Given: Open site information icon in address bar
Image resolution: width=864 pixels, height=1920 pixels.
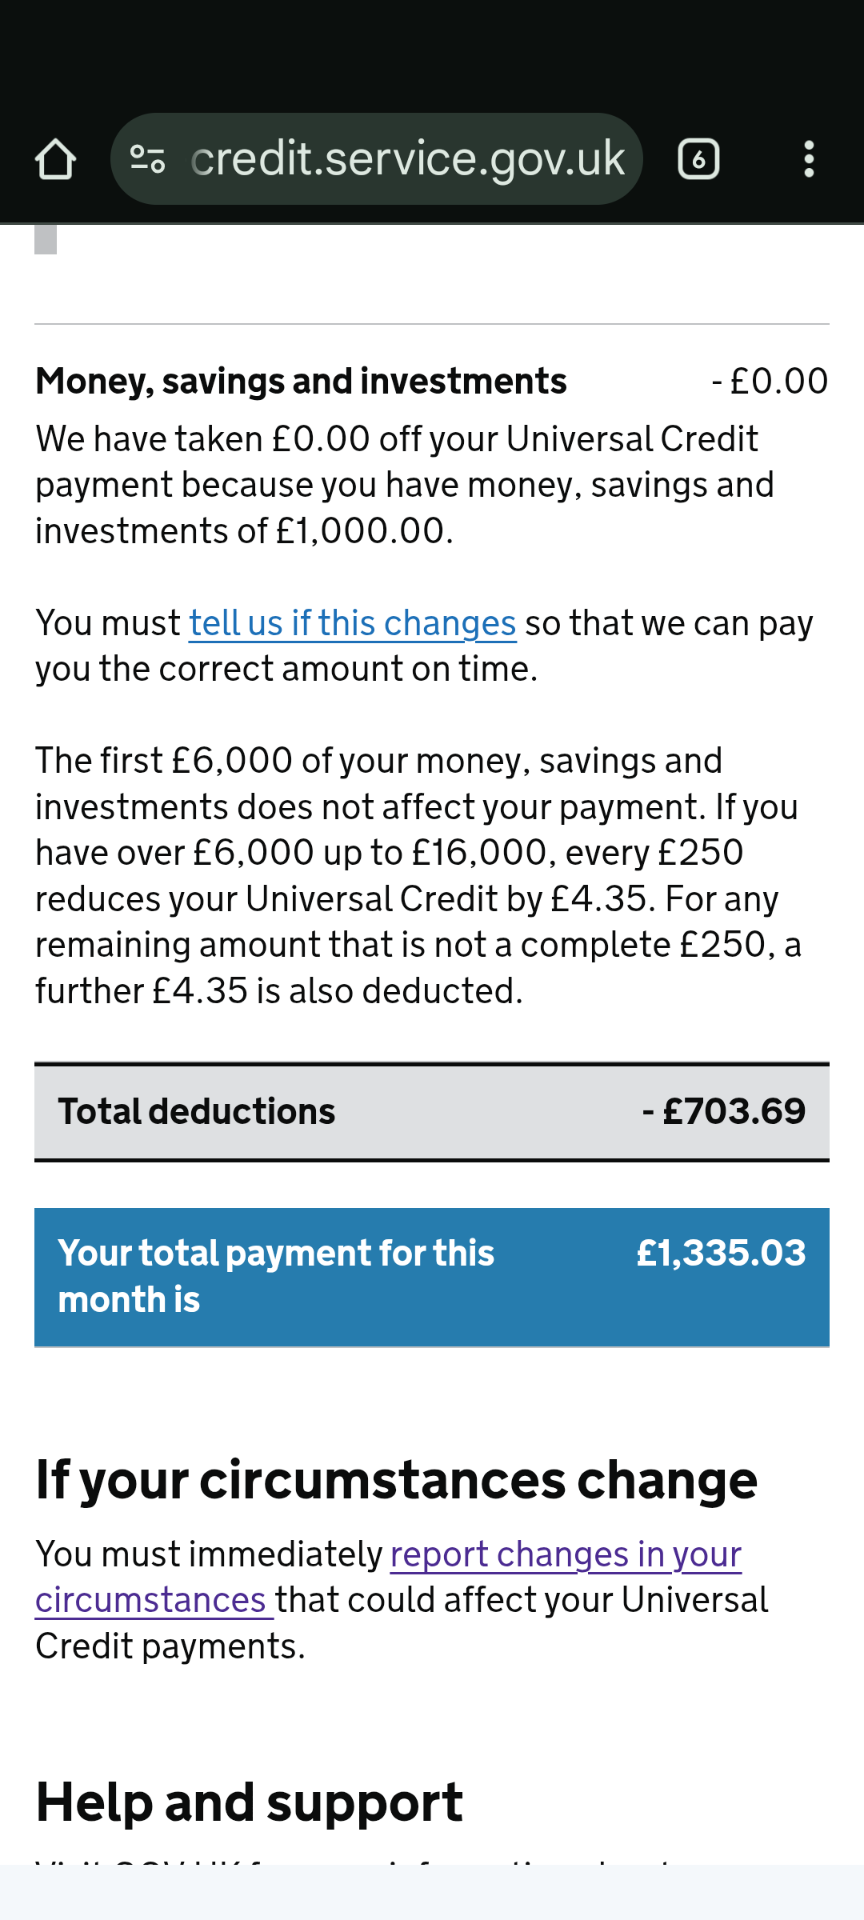Looking at the screenshot, I should (148, 159).
